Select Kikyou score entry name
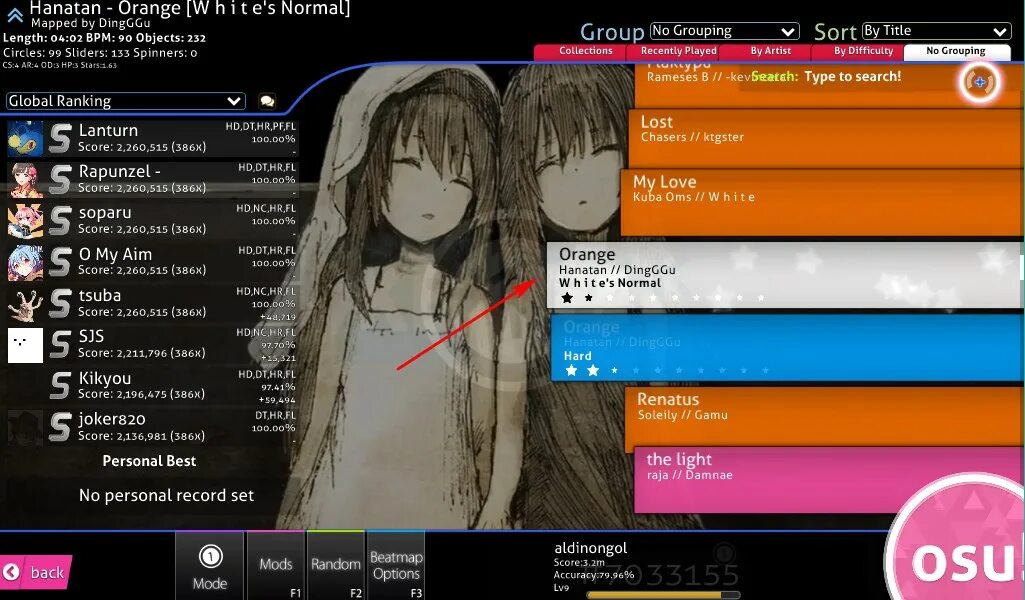The width and height of the screenshot is (1025, 600). [x=105, y=378]
